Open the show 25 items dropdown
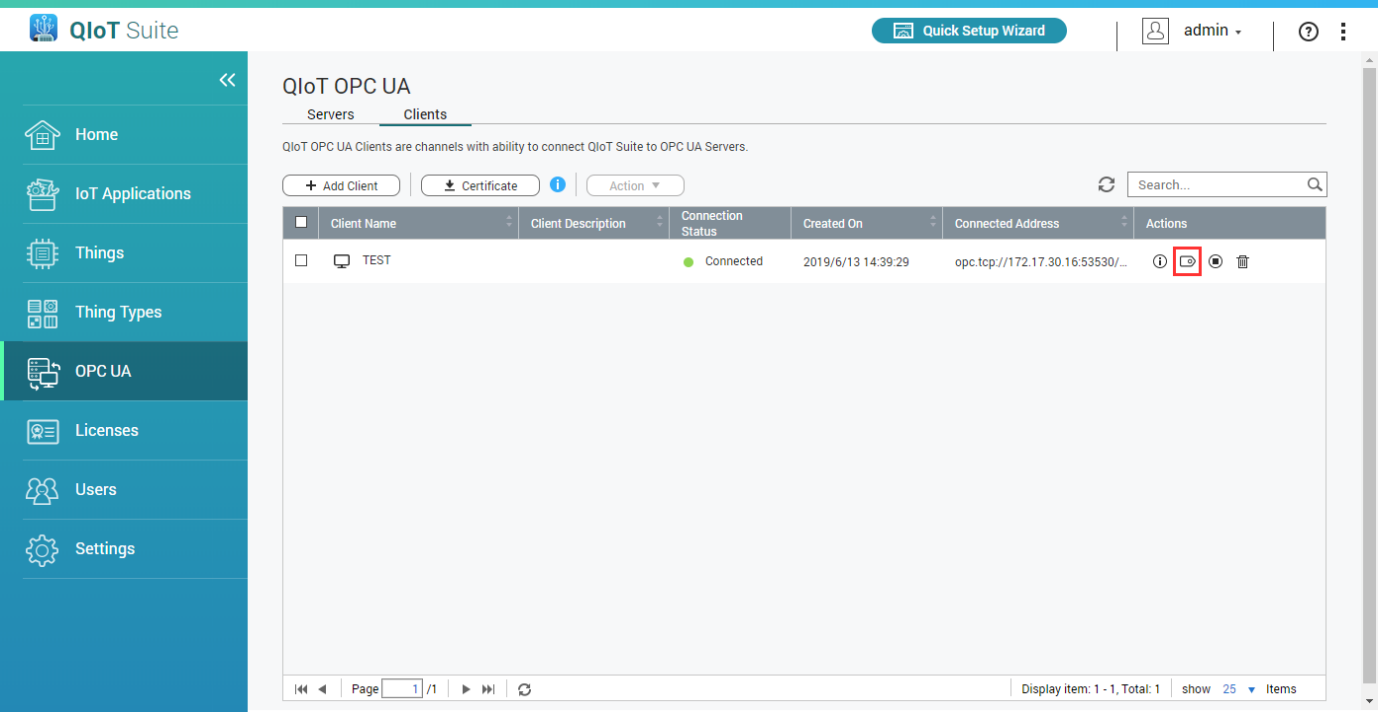1378x712 pixels. point(1238,689)
